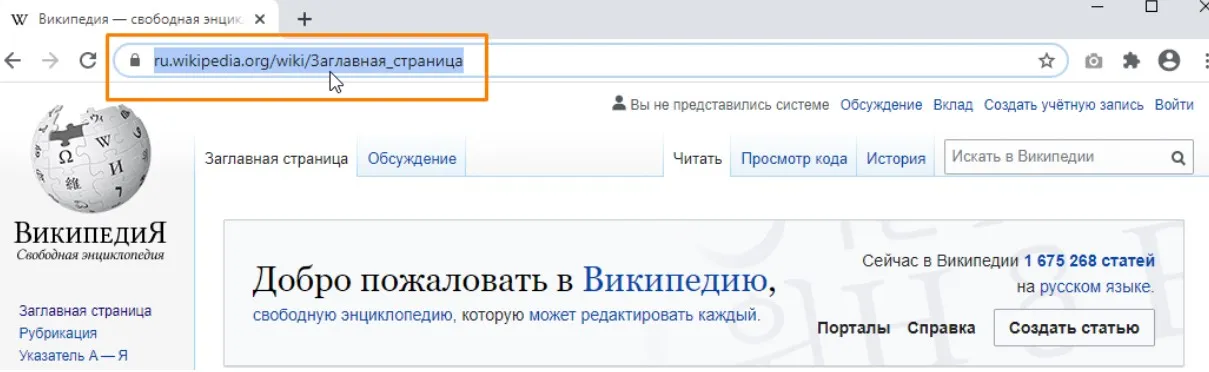Click the camera screenshot extension icon
The width and height of the screenshot is (1209, 372).
pyautogui.click(x=1094, y=61)
